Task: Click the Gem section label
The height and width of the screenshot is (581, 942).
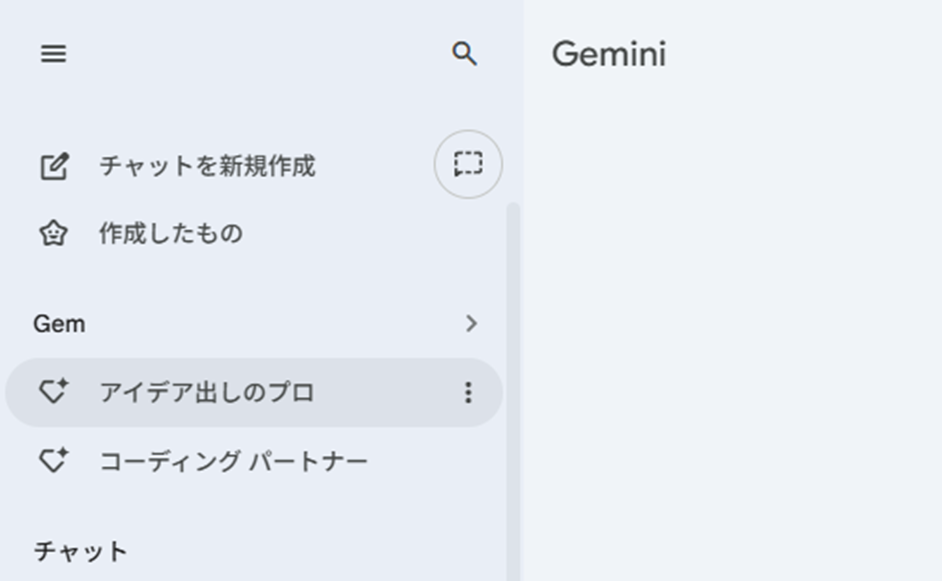Action: coord(59,324)
